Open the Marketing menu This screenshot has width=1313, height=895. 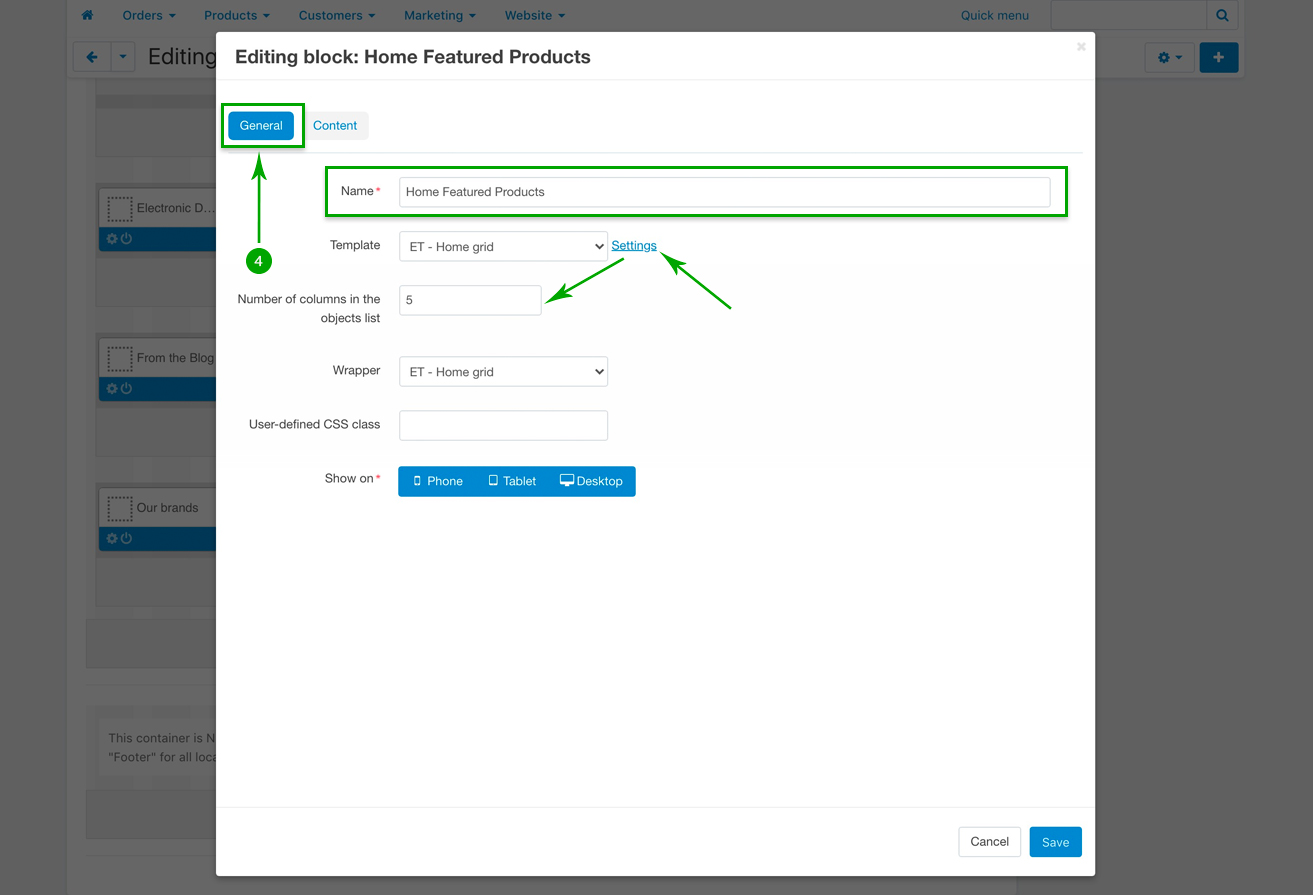(439, 16)
